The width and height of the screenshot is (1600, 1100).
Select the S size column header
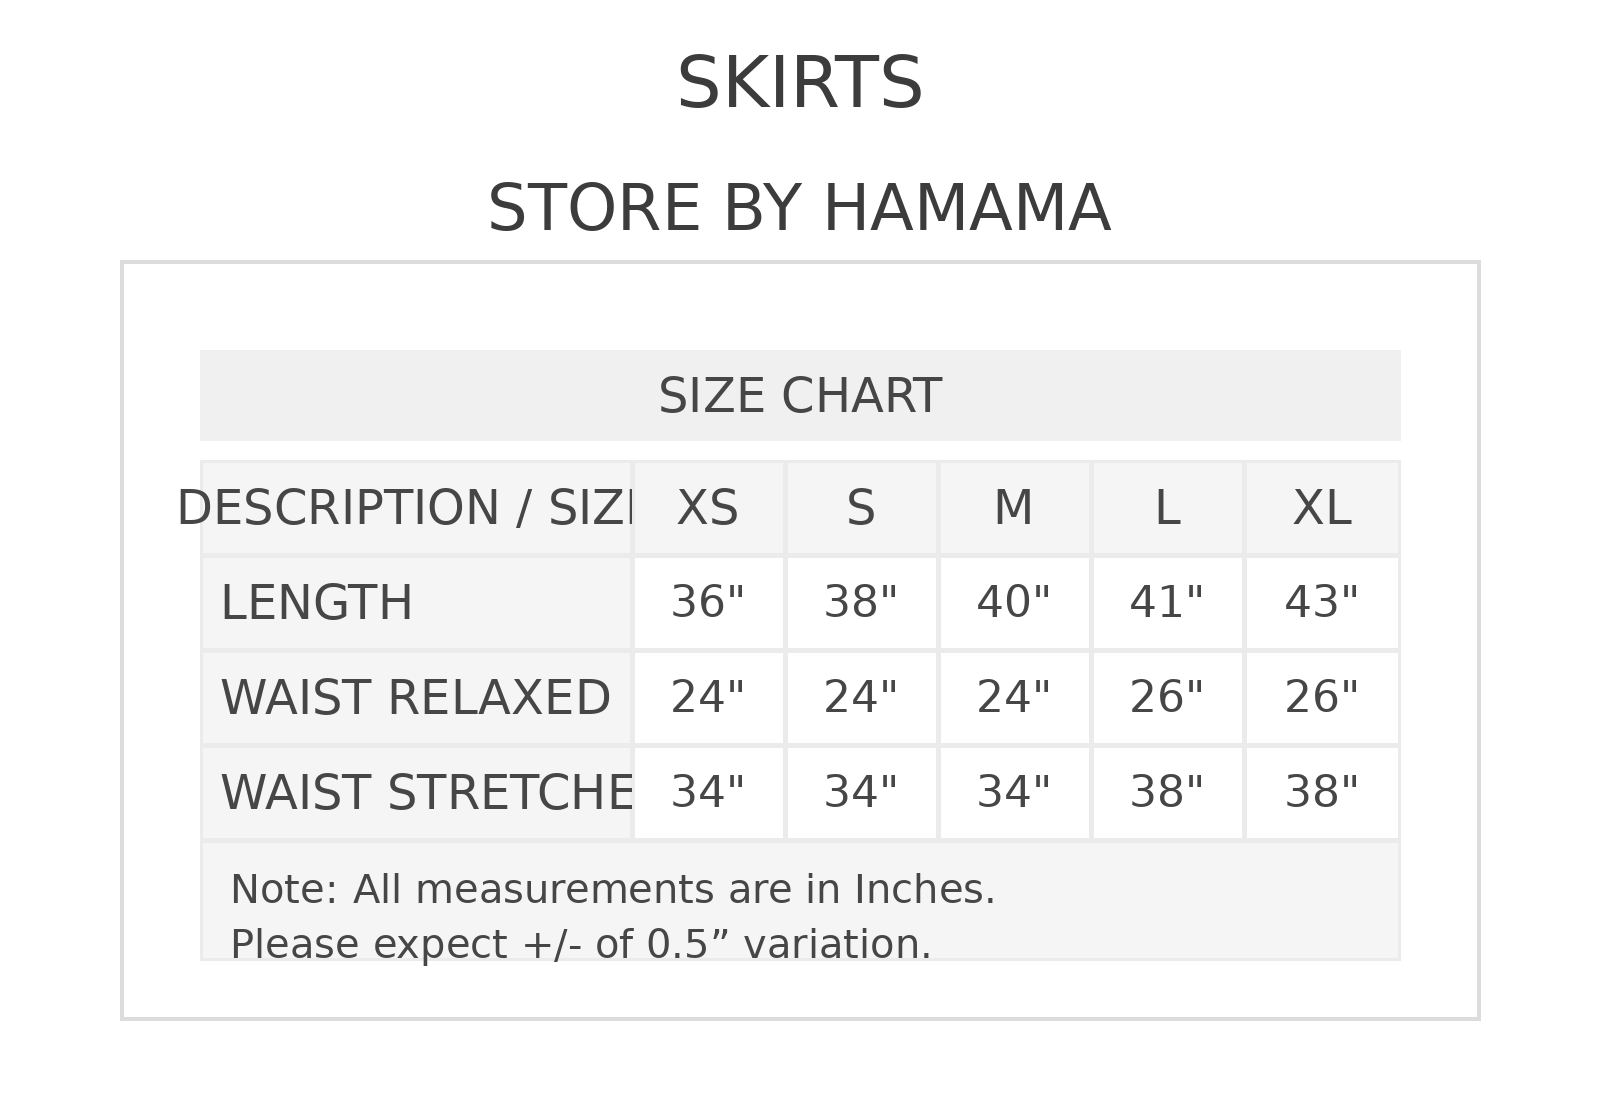click(x=861, y=508)
